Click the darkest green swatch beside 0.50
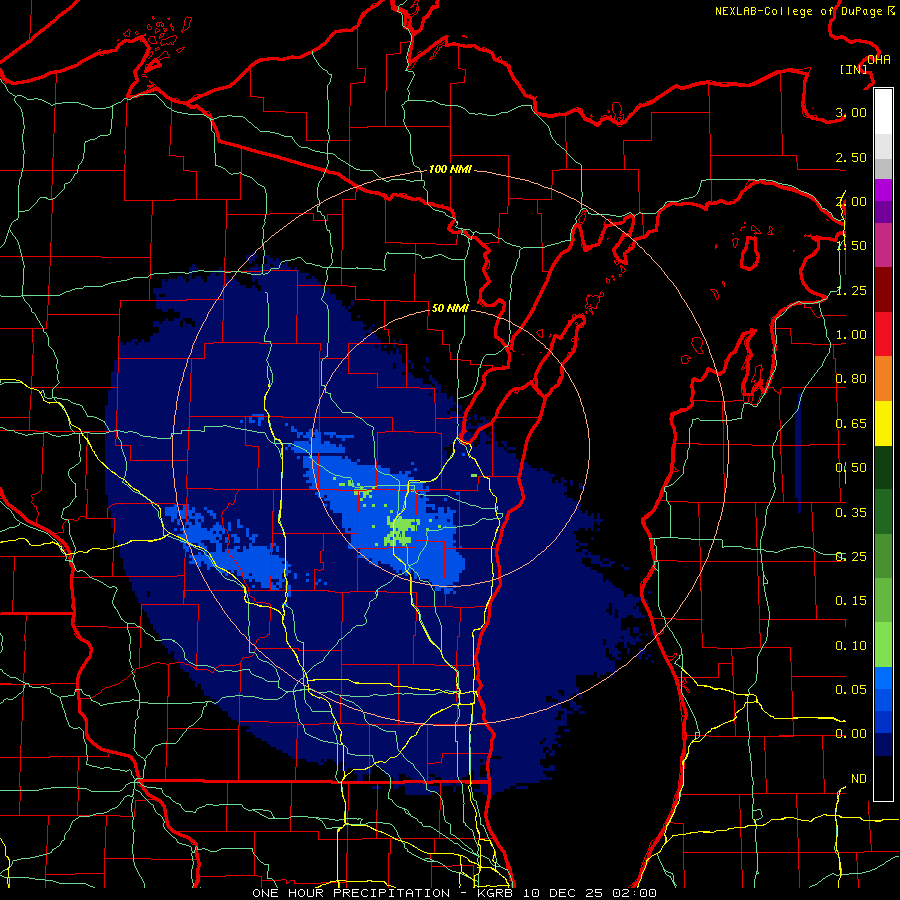Viewport: 900px width, 900px height. [883, 468]
